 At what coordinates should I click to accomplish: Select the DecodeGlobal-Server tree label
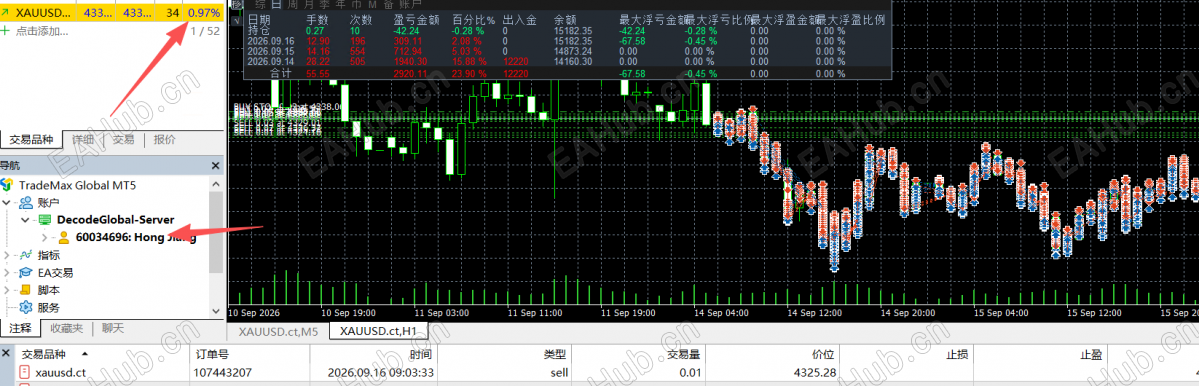(x=115, y=220)
